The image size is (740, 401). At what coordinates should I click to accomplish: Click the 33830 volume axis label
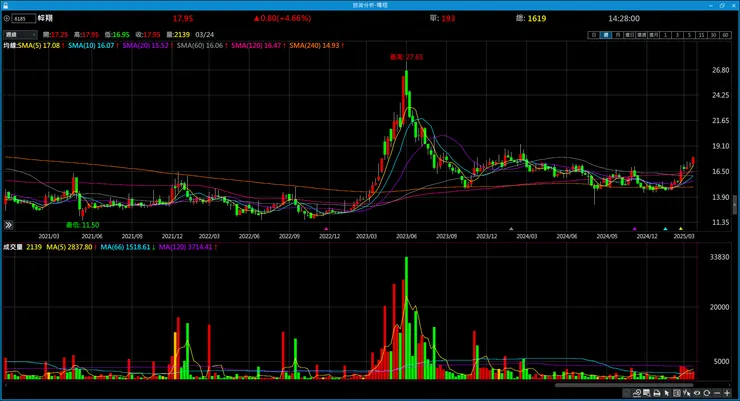[x=720, y=257]
